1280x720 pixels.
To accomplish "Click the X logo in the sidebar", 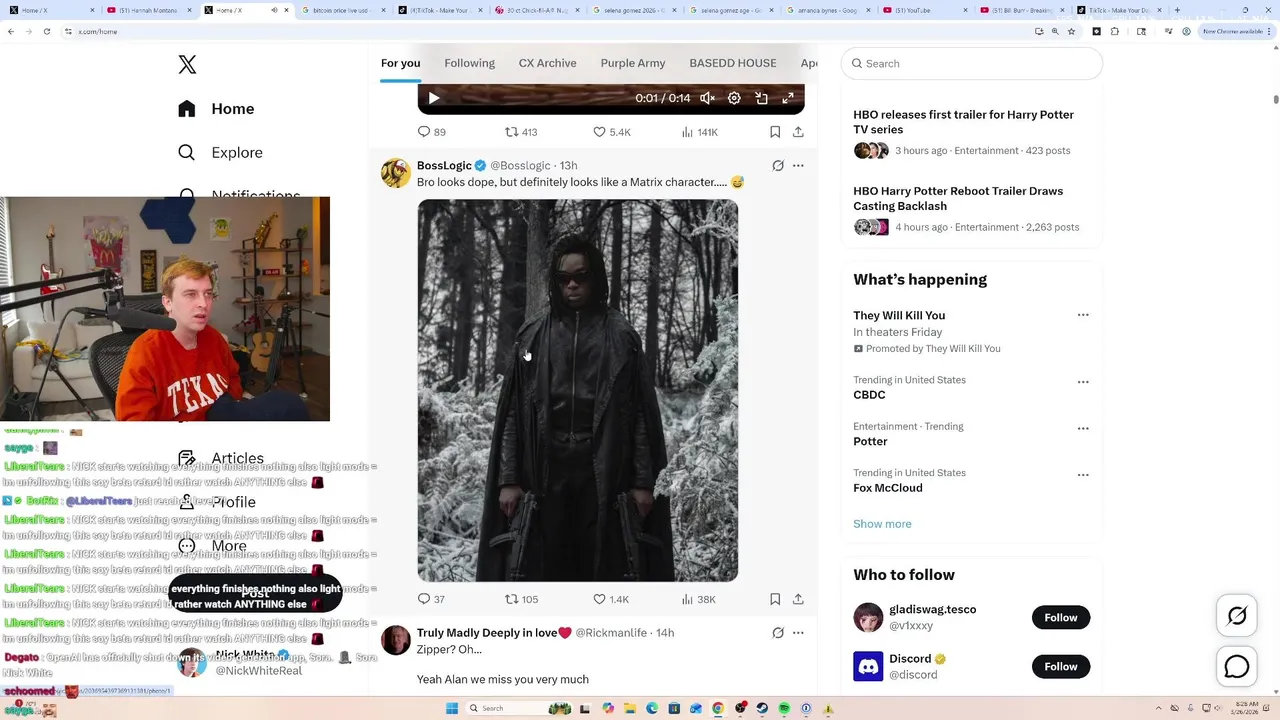I will (x=187, y=64).
